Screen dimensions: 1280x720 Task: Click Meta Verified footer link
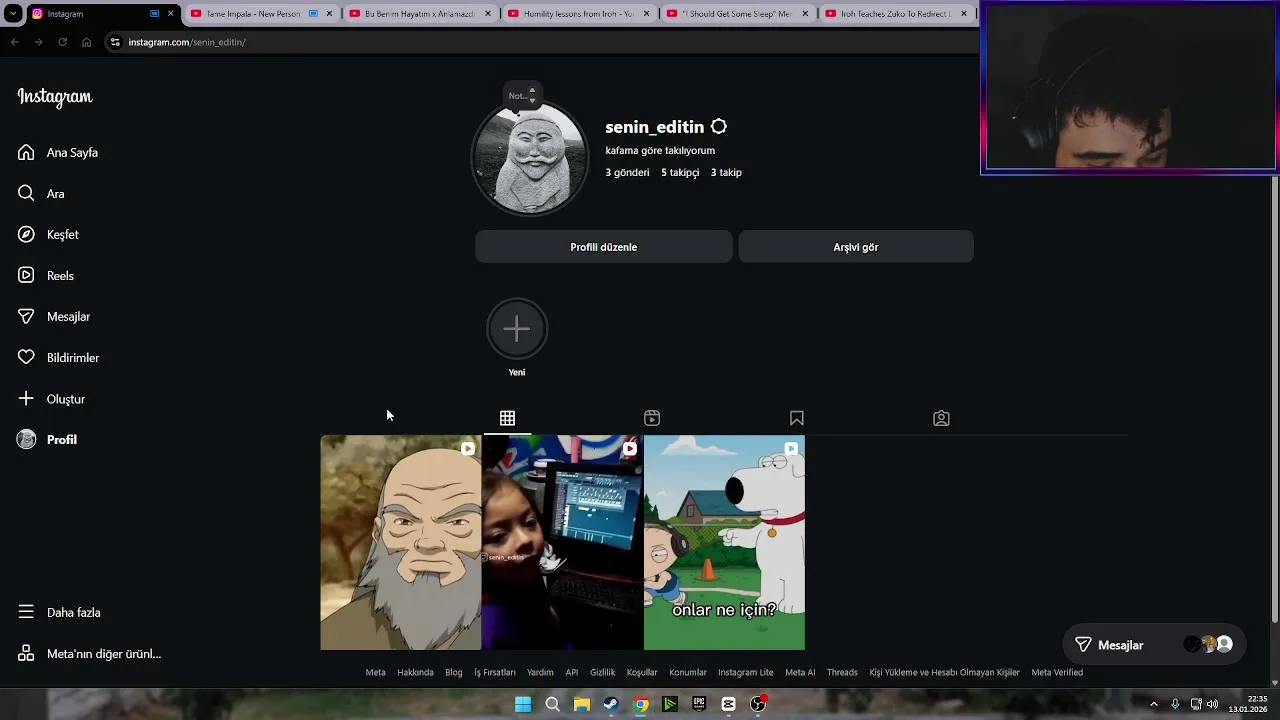coord(1057,672)
